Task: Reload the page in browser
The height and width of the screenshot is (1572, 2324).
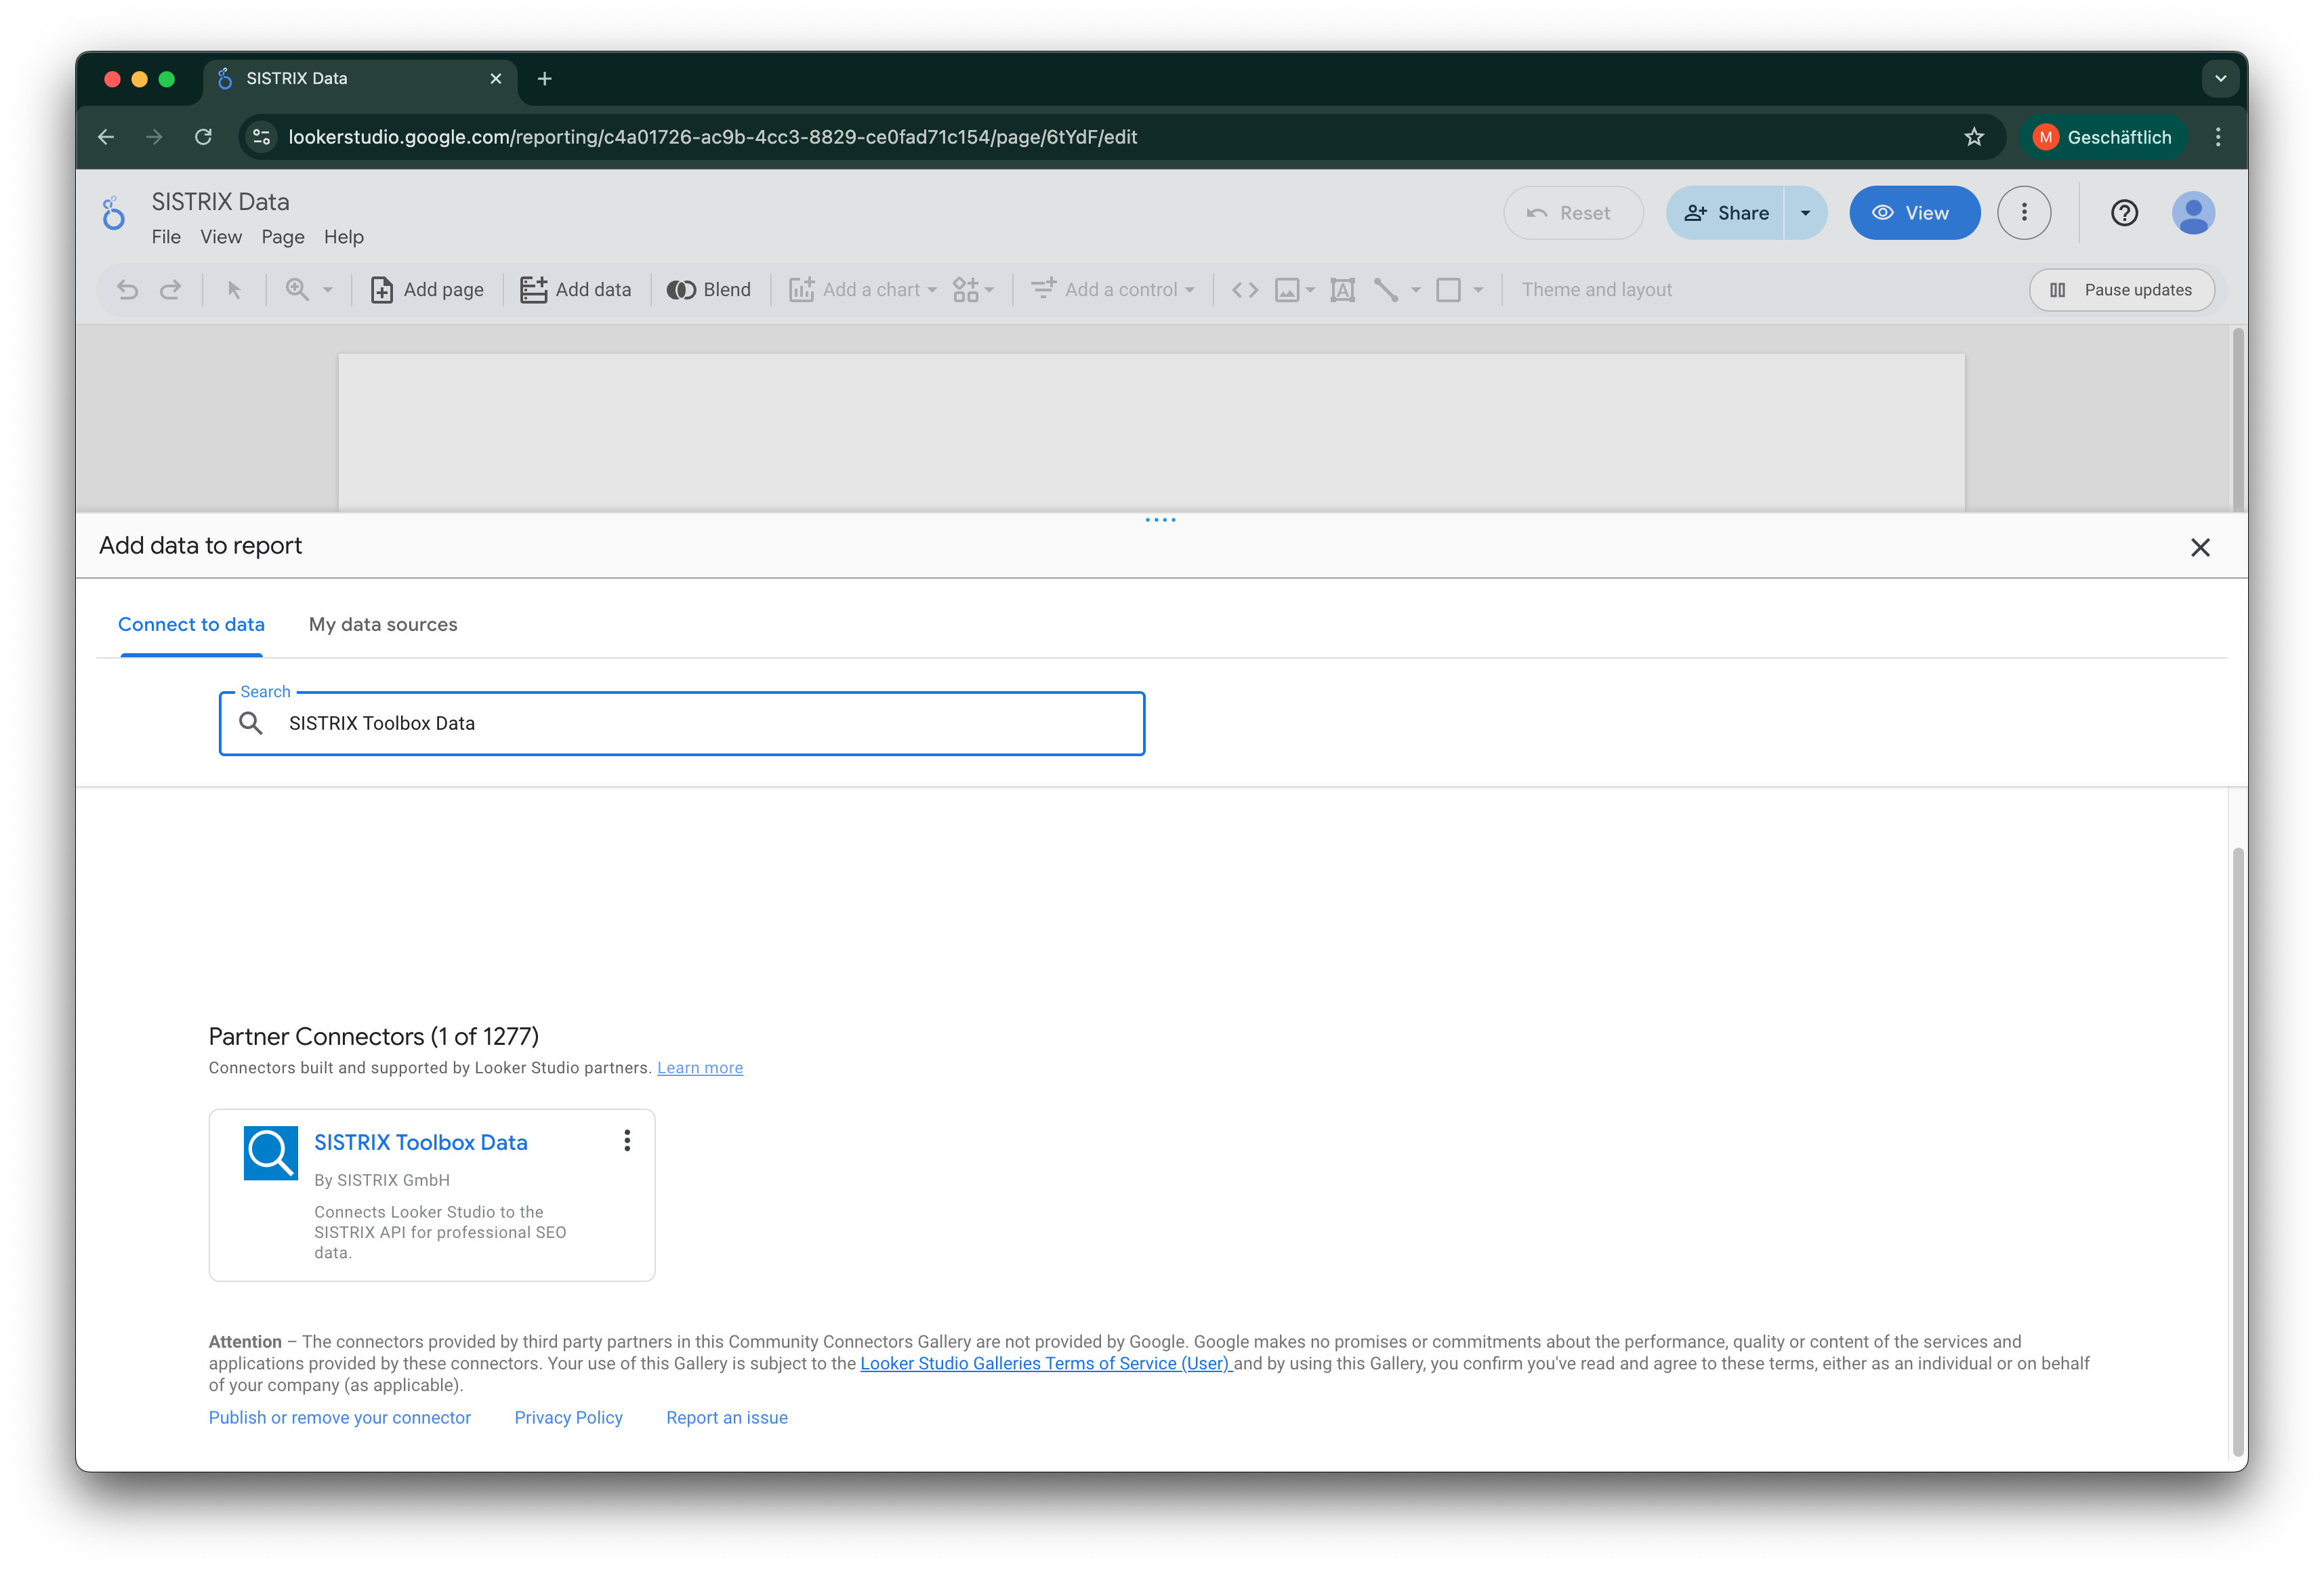Action: point(203,137)
